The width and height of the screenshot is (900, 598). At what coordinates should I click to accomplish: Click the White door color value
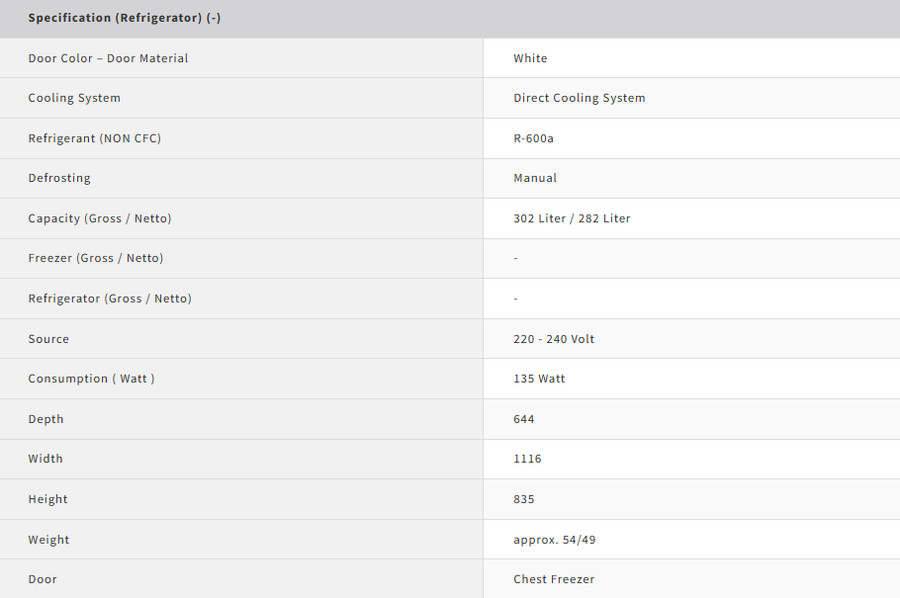coord(530,58)
